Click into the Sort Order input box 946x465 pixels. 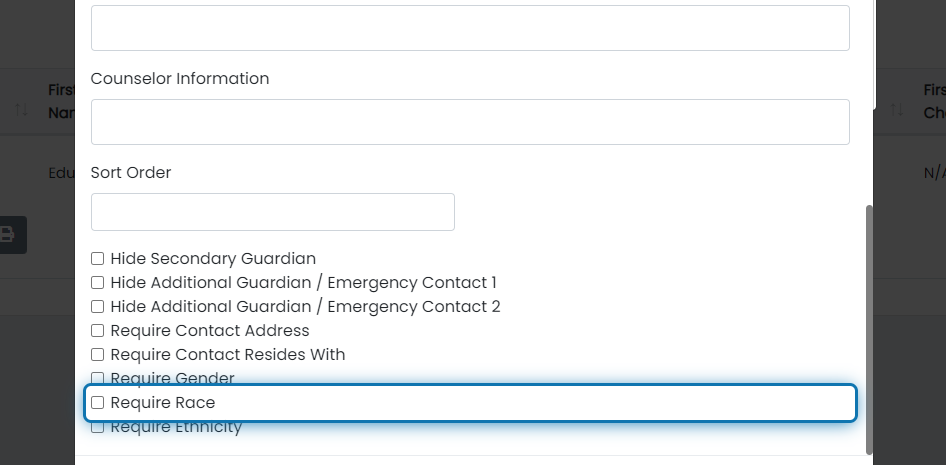click(273, 212)
